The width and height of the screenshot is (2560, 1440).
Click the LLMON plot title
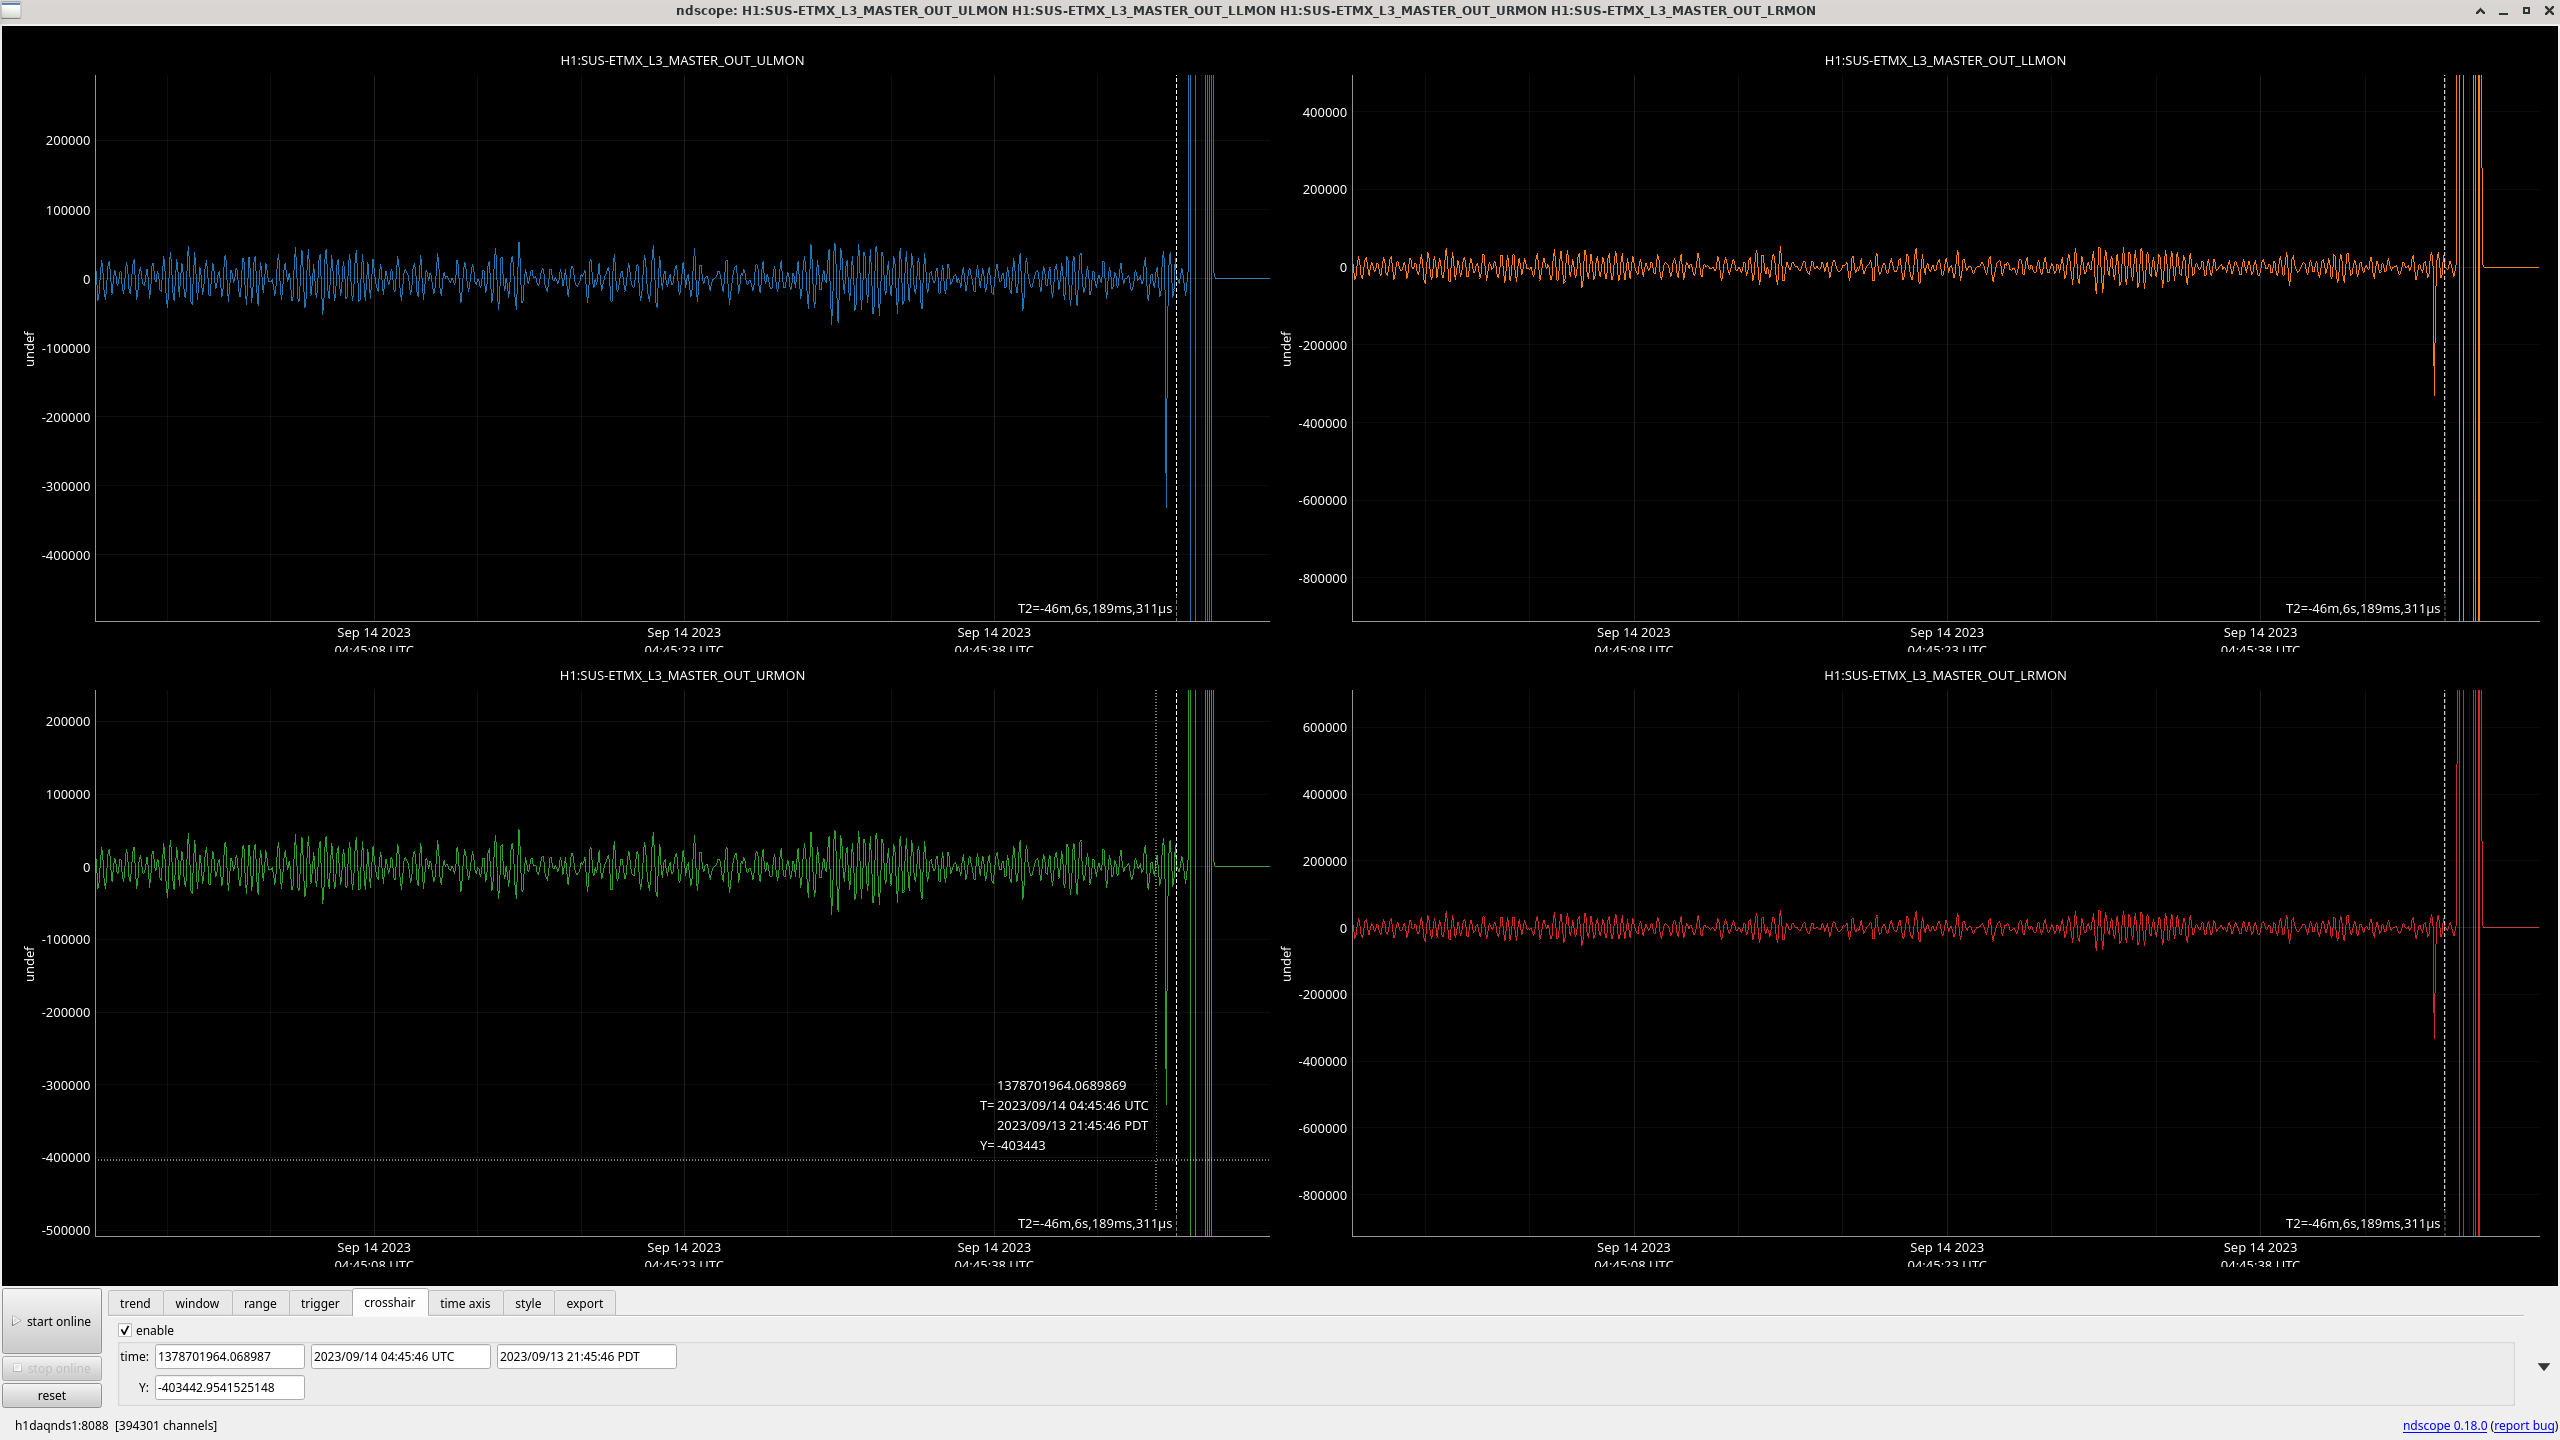point(1945,60)
